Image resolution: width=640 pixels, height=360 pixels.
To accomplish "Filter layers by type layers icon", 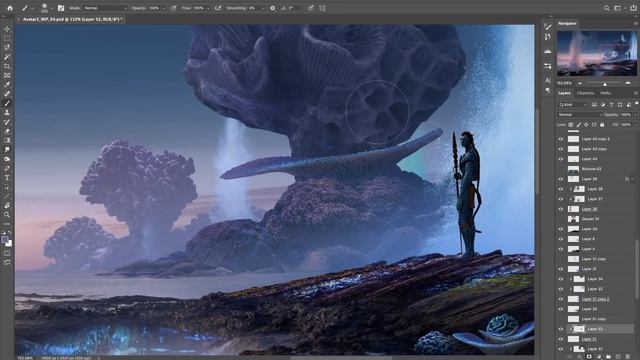I will coord(611,105).
